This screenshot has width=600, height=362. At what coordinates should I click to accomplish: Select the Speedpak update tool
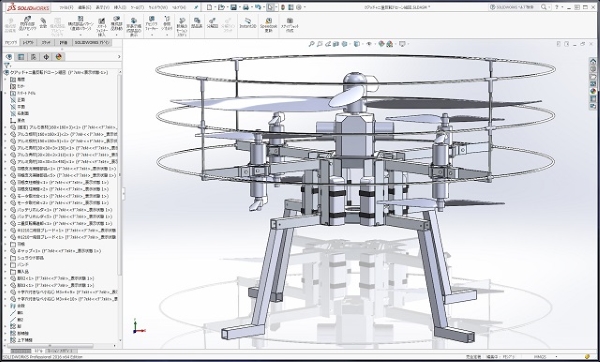point(268,25)
